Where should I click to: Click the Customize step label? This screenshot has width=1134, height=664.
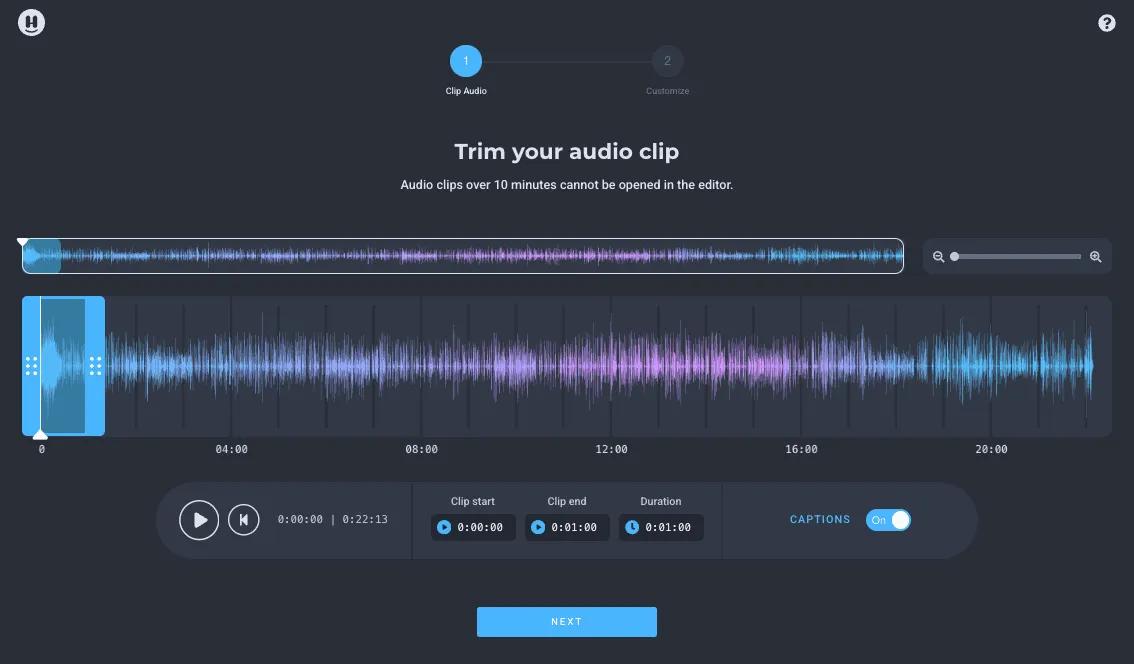tap(668, 91)
